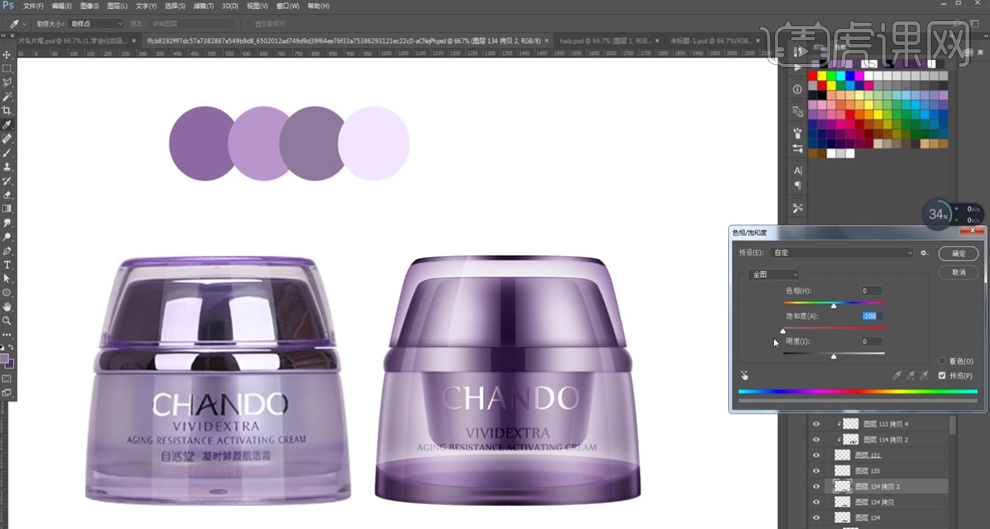Screen dimensions: 990x529
Task: Select the Eyedropper tool in toolbar
Action: coord(7,125)
